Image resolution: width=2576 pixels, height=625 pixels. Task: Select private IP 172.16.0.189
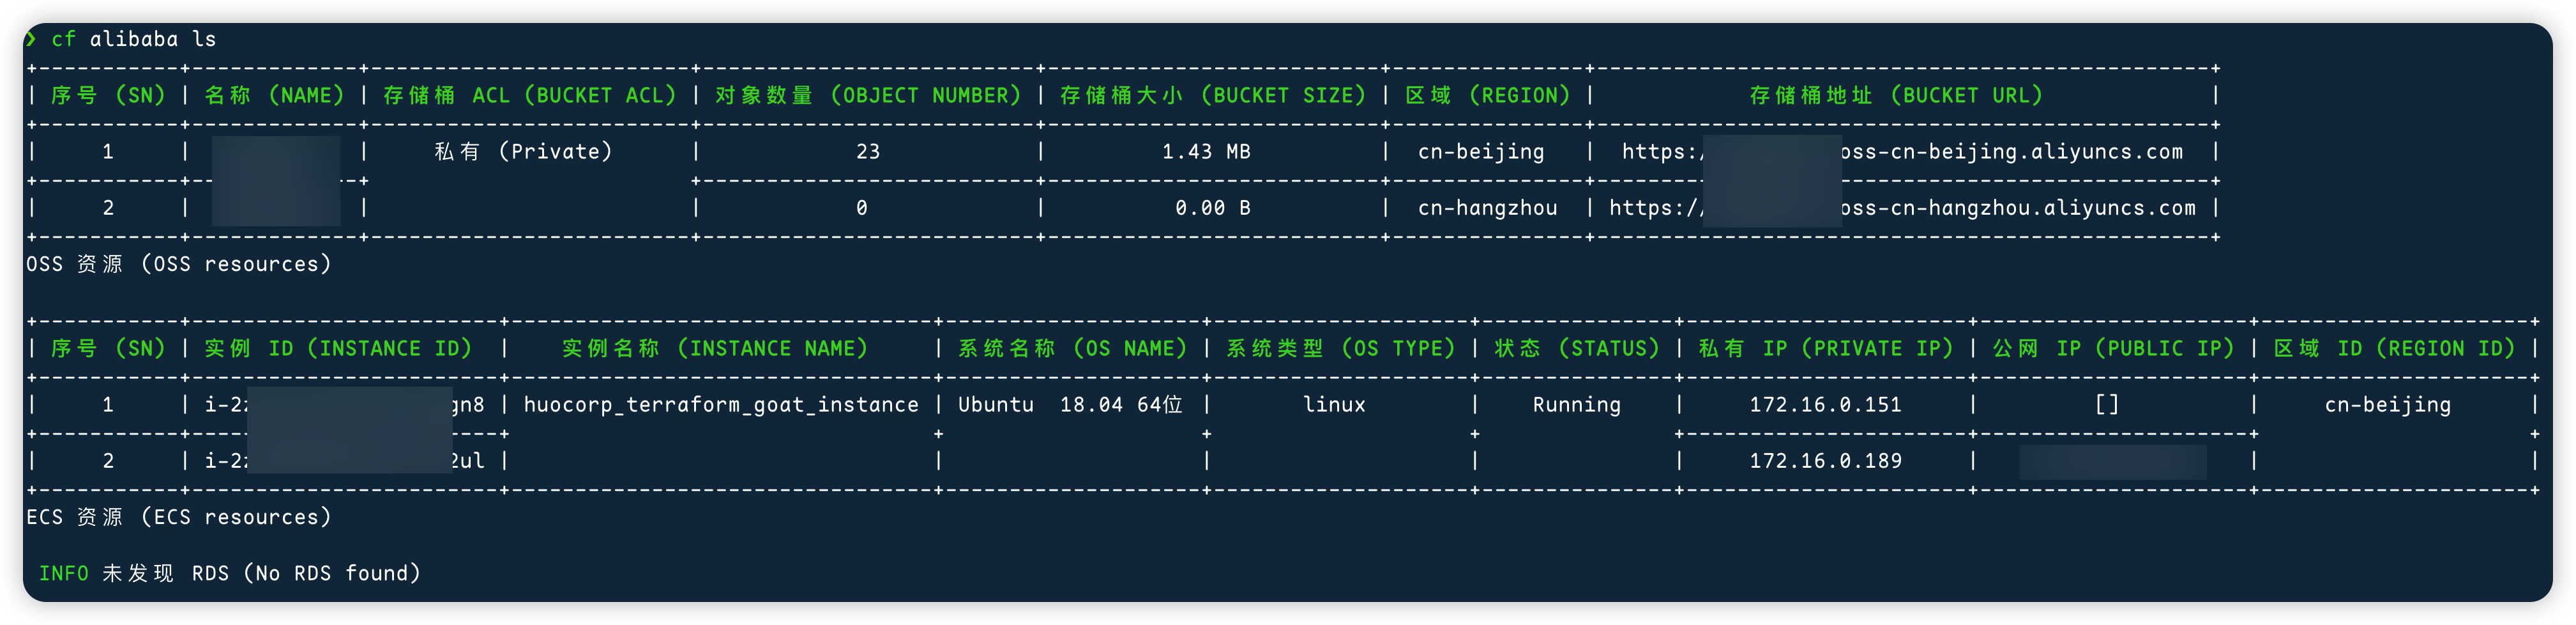click(1825, 461)
